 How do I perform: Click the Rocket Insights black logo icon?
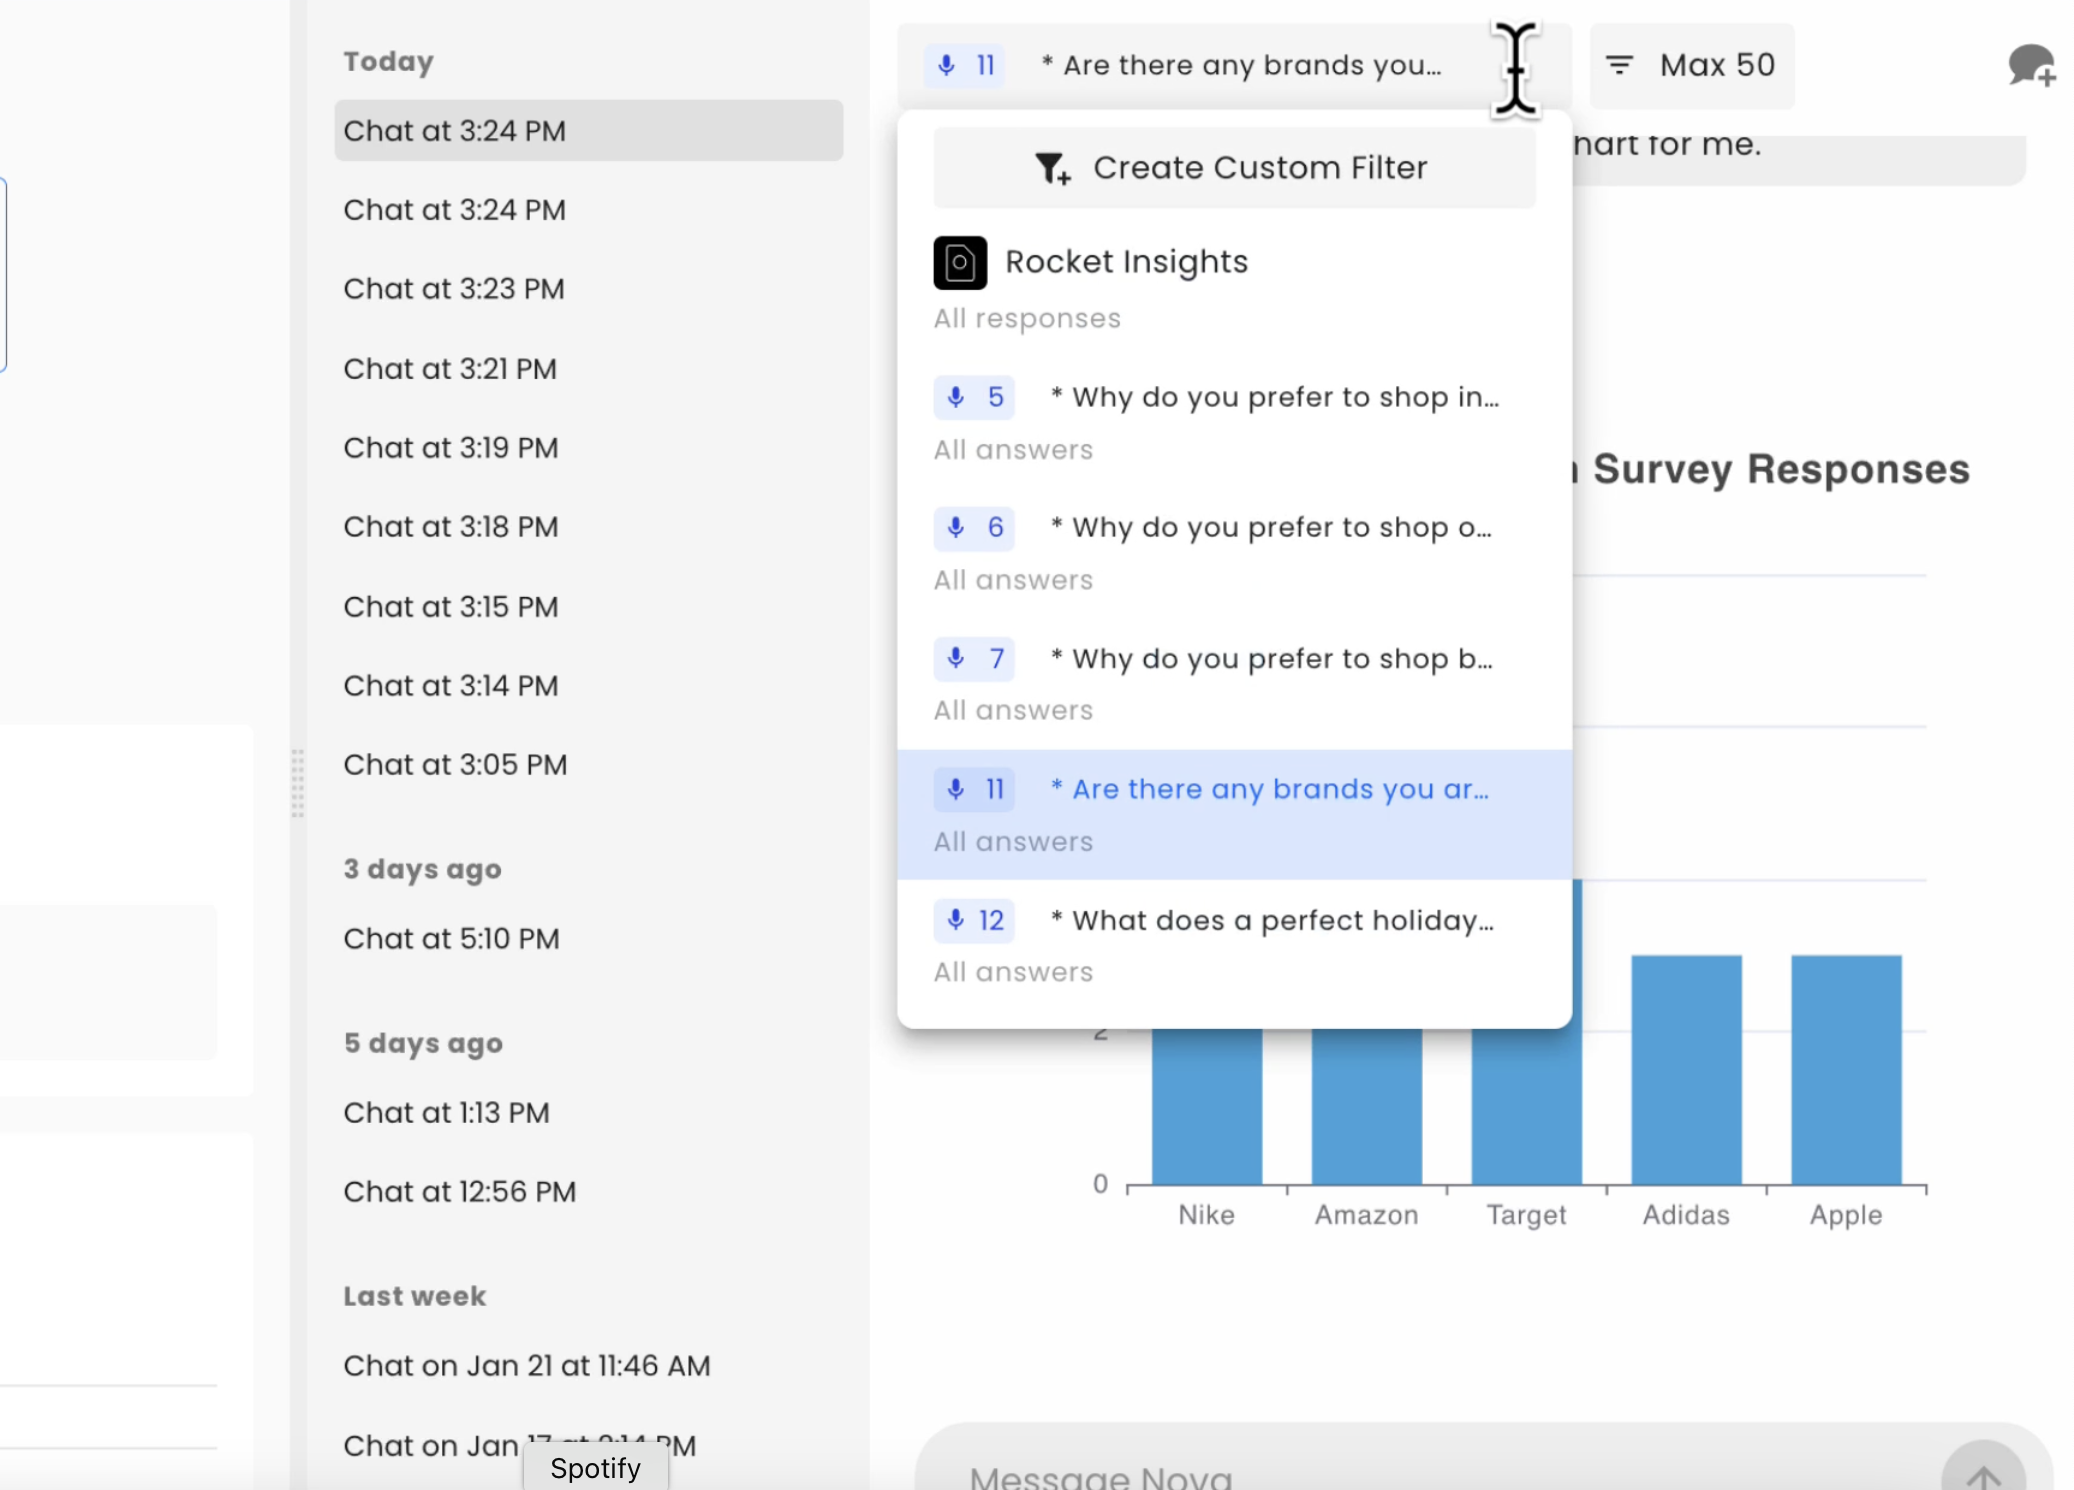(960, 263)
